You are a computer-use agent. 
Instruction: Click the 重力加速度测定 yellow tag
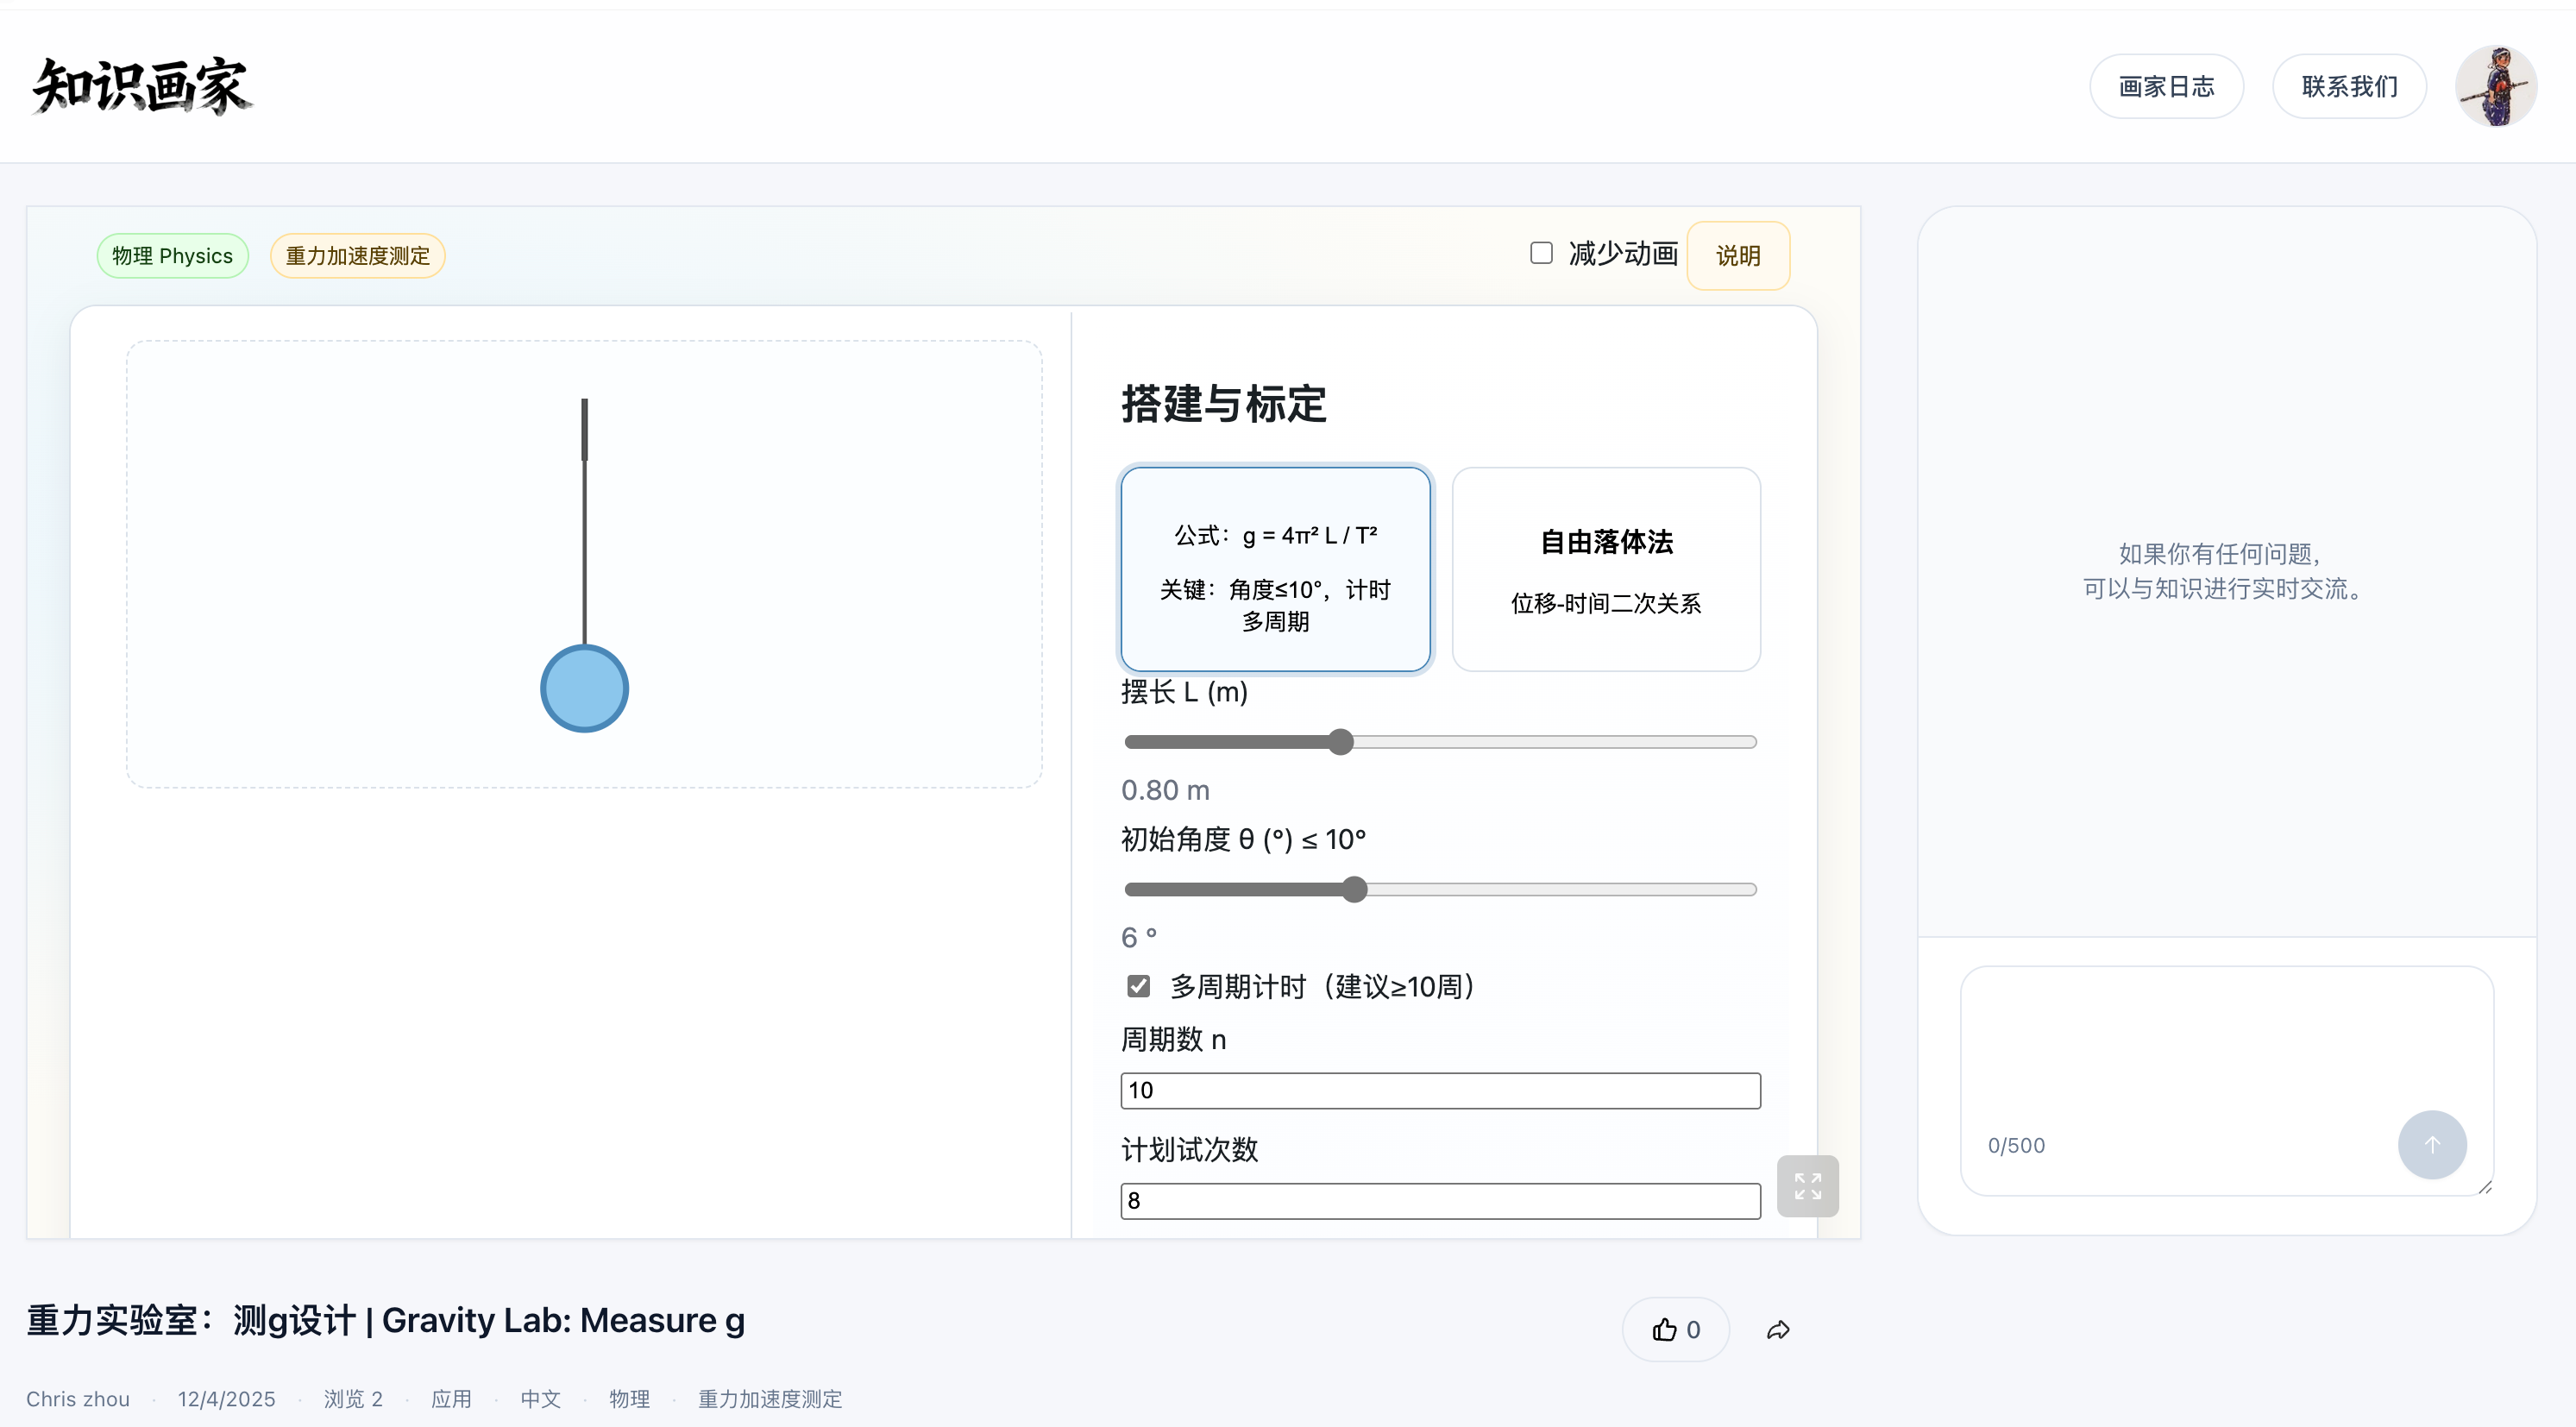358,256
